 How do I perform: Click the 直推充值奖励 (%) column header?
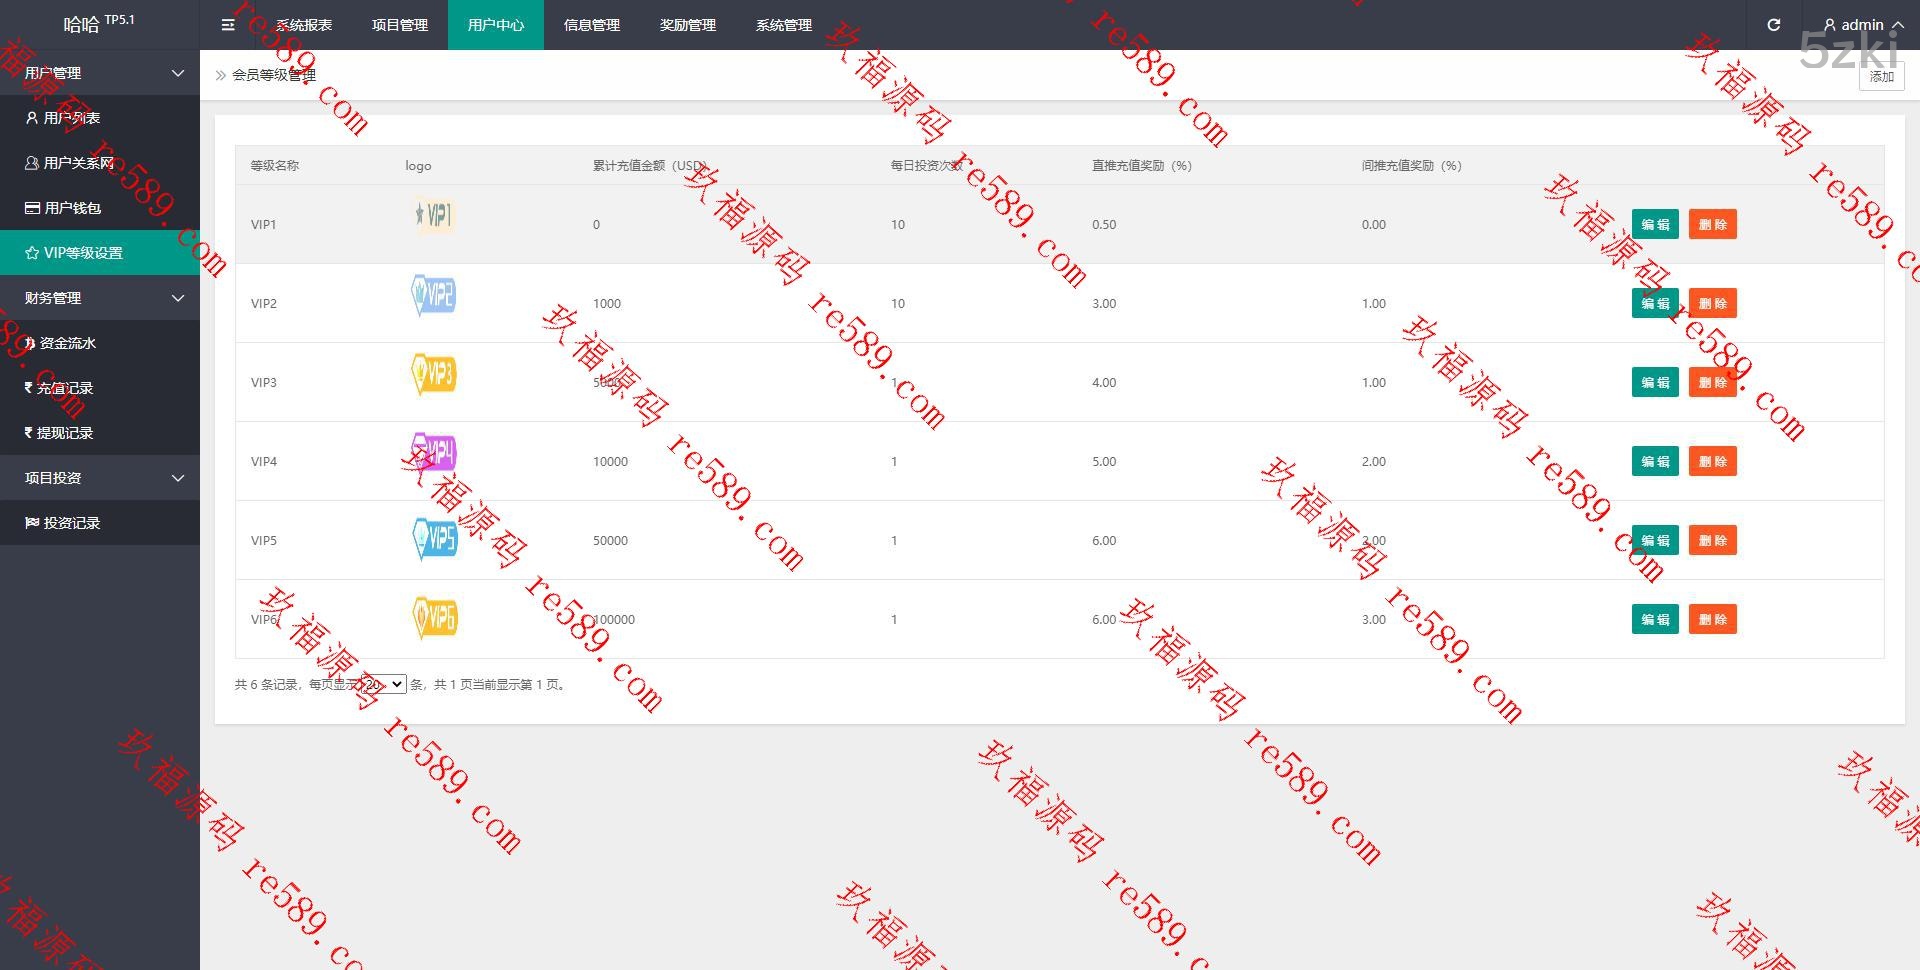(x=1141, y=165)
